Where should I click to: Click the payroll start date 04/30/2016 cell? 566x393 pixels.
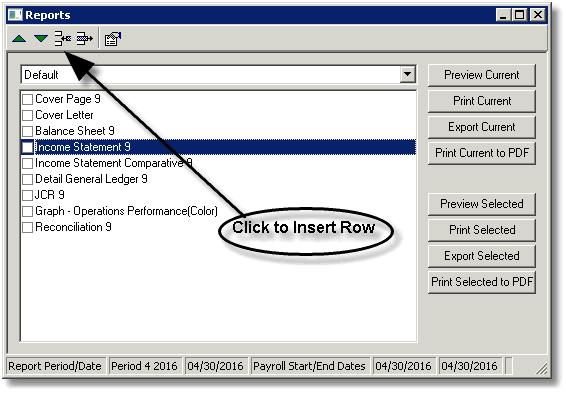(x=404, y=366)
